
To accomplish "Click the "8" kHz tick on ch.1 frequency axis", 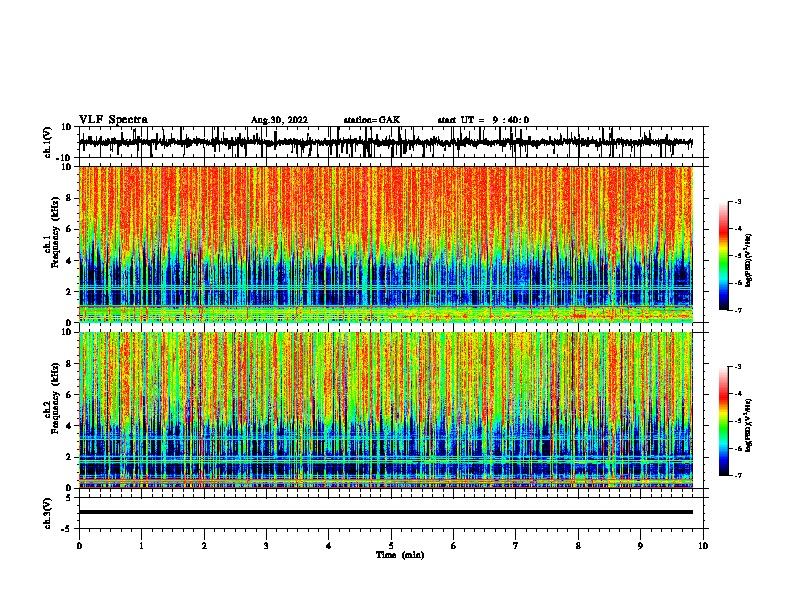I will [70, 198].
